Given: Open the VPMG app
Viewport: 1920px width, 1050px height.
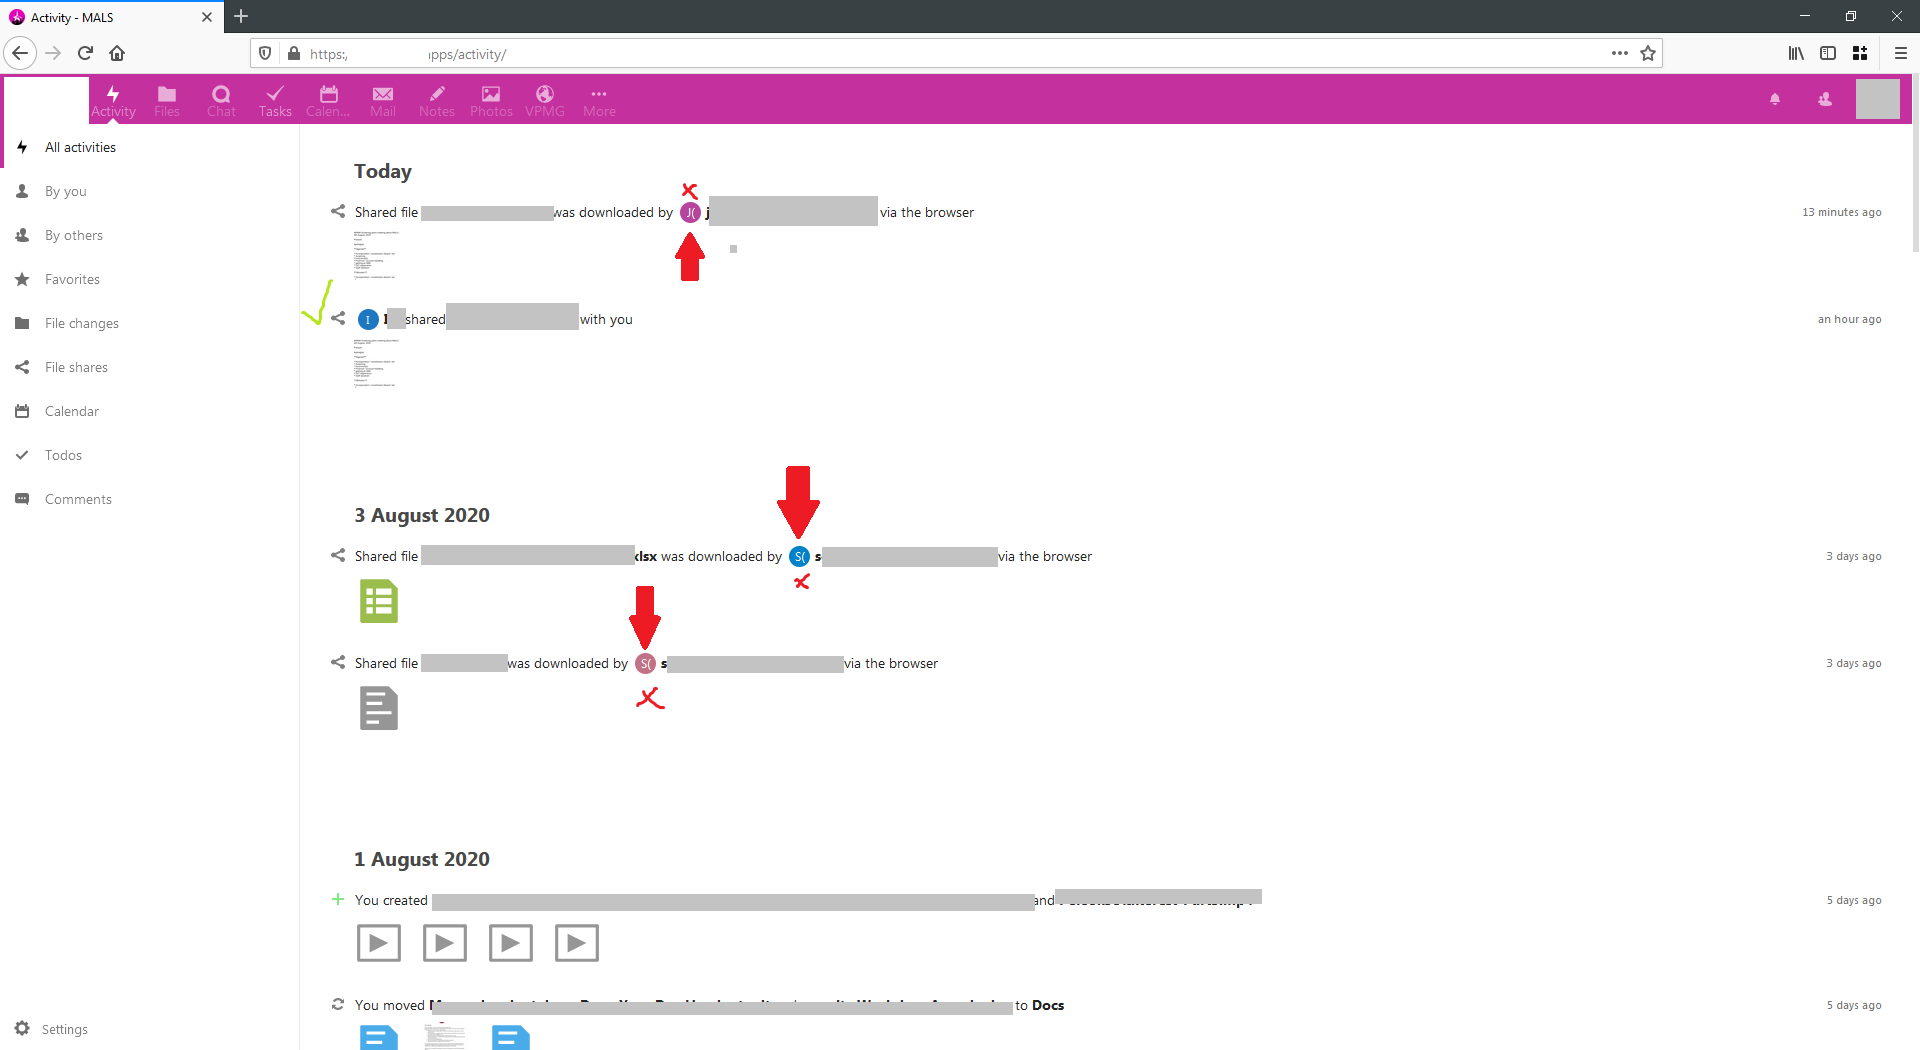Looking at the screenshot, I should [545, 101].
